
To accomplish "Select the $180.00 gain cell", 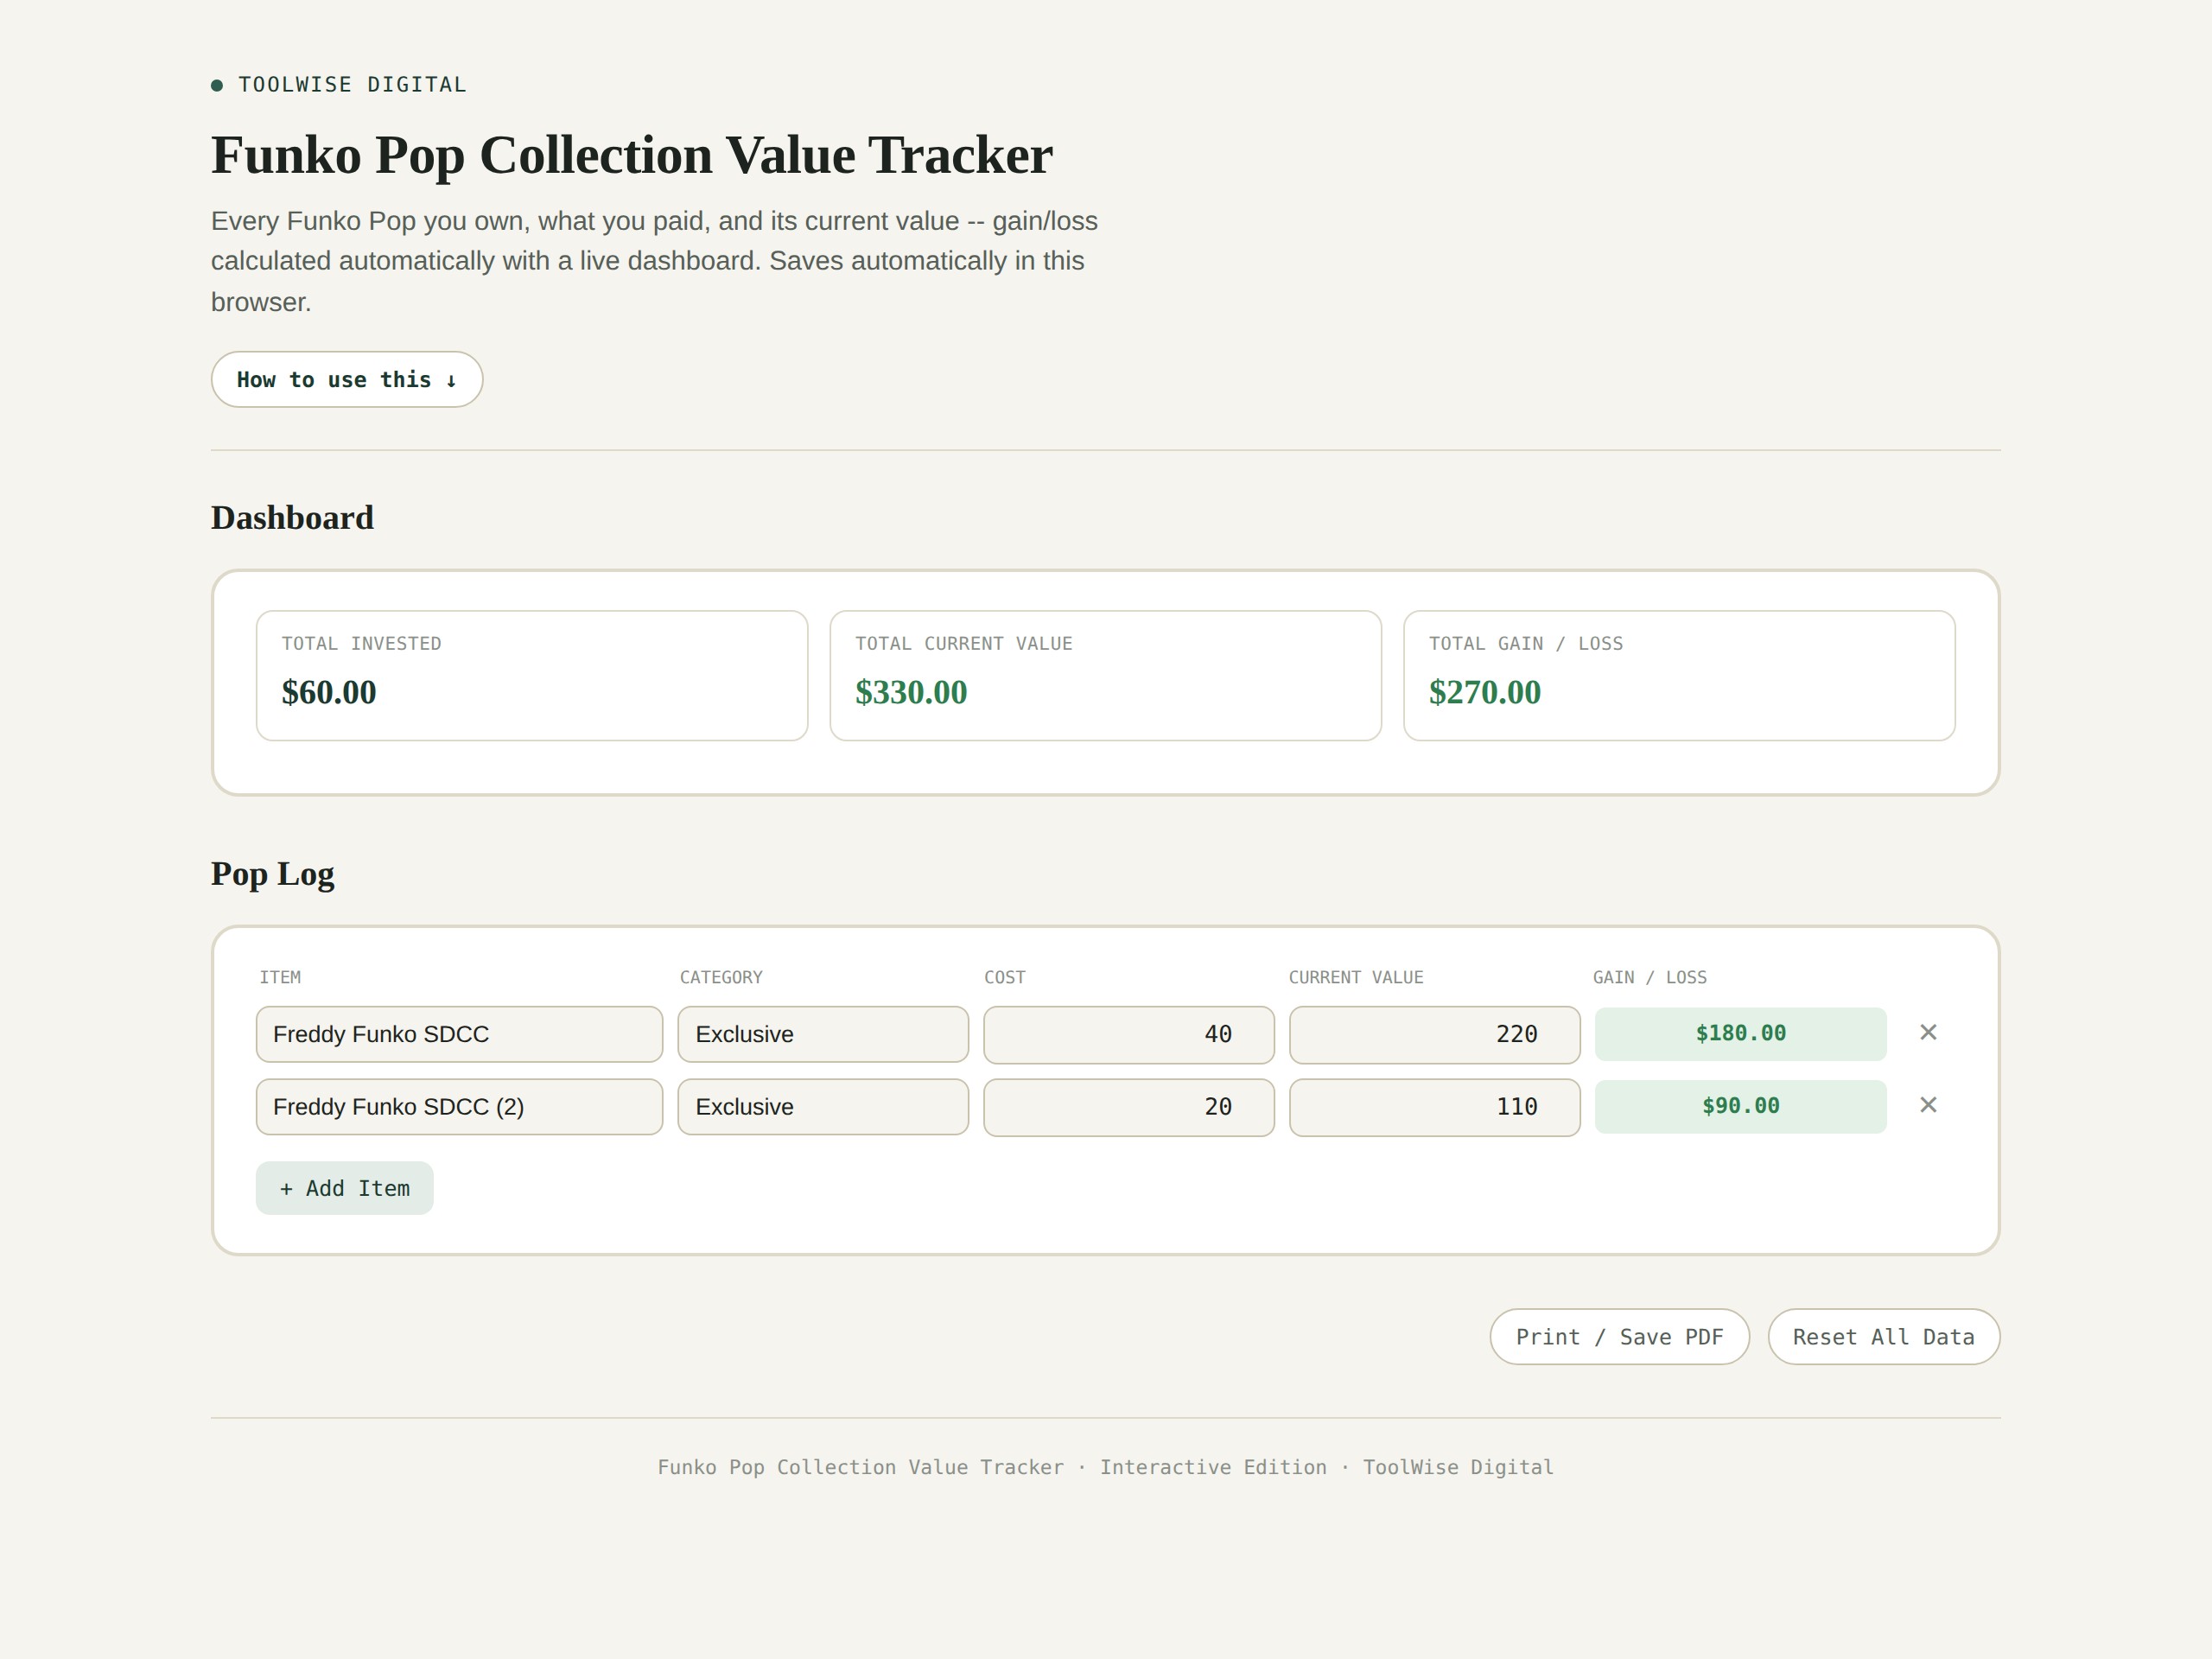I will tap(1740, 1033).
